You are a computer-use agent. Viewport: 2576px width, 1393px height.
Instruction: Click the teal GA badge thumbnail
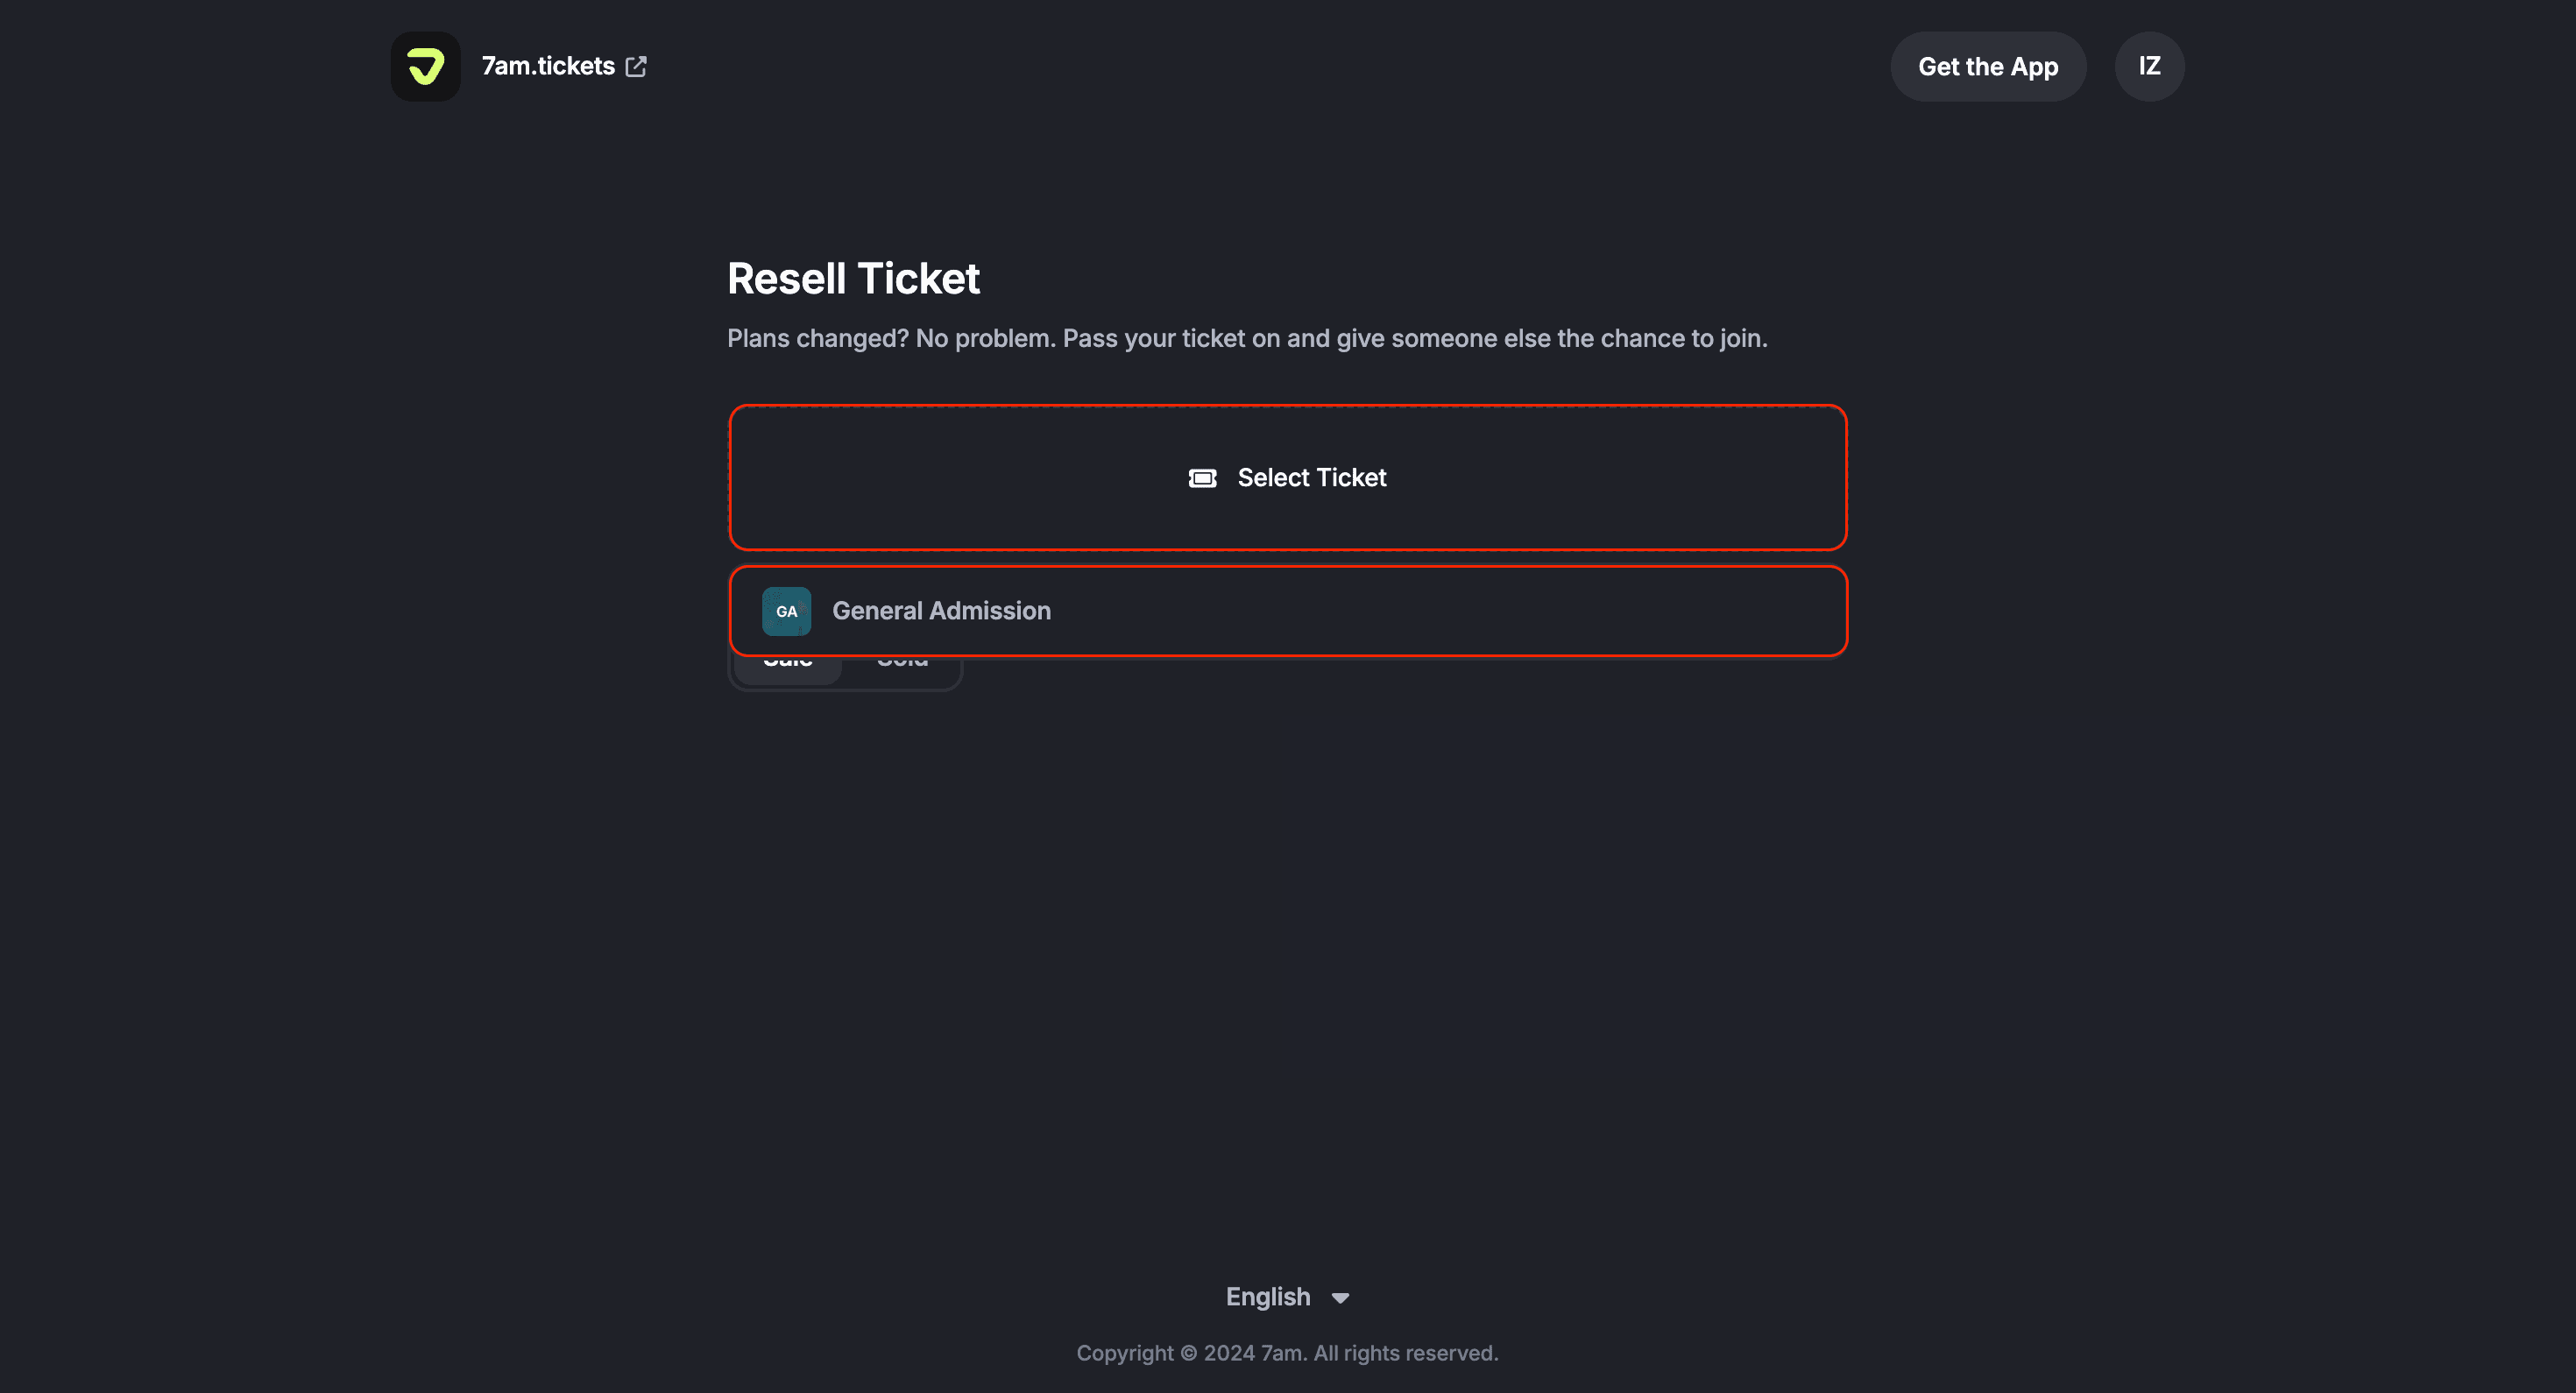(786, 611)
